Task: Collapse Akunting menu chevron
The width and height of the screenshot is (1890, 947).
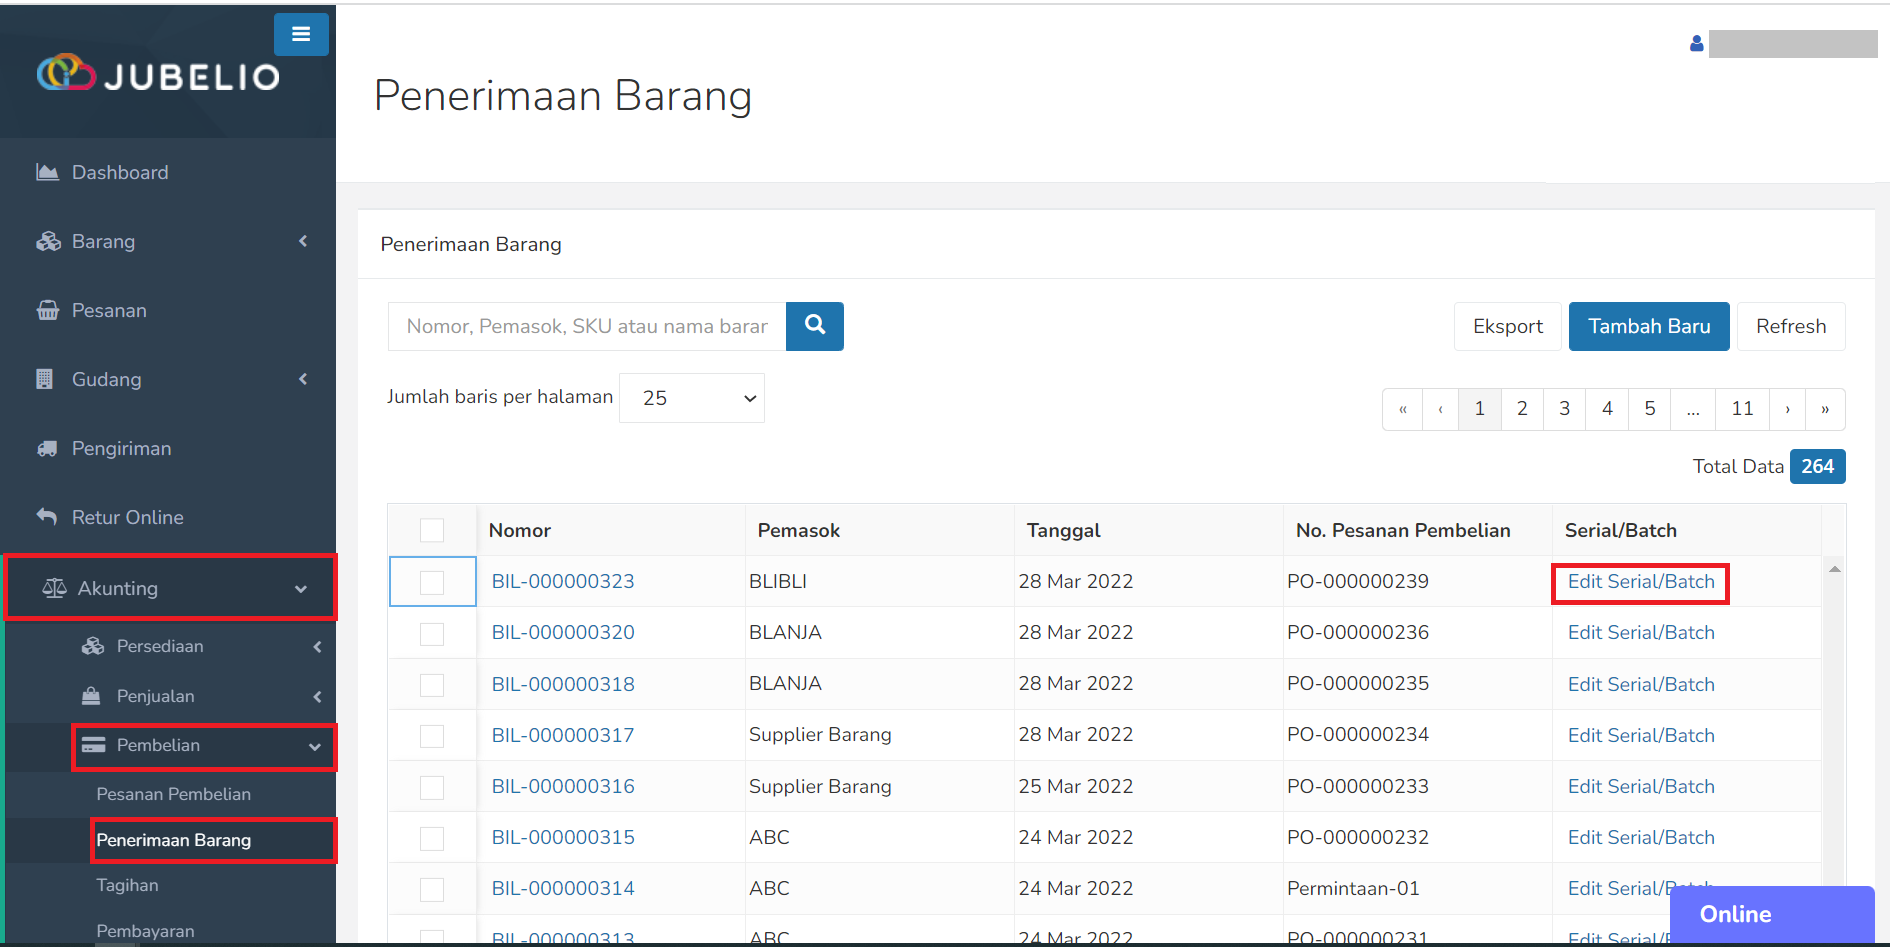Action: click(x=301, y=589)
